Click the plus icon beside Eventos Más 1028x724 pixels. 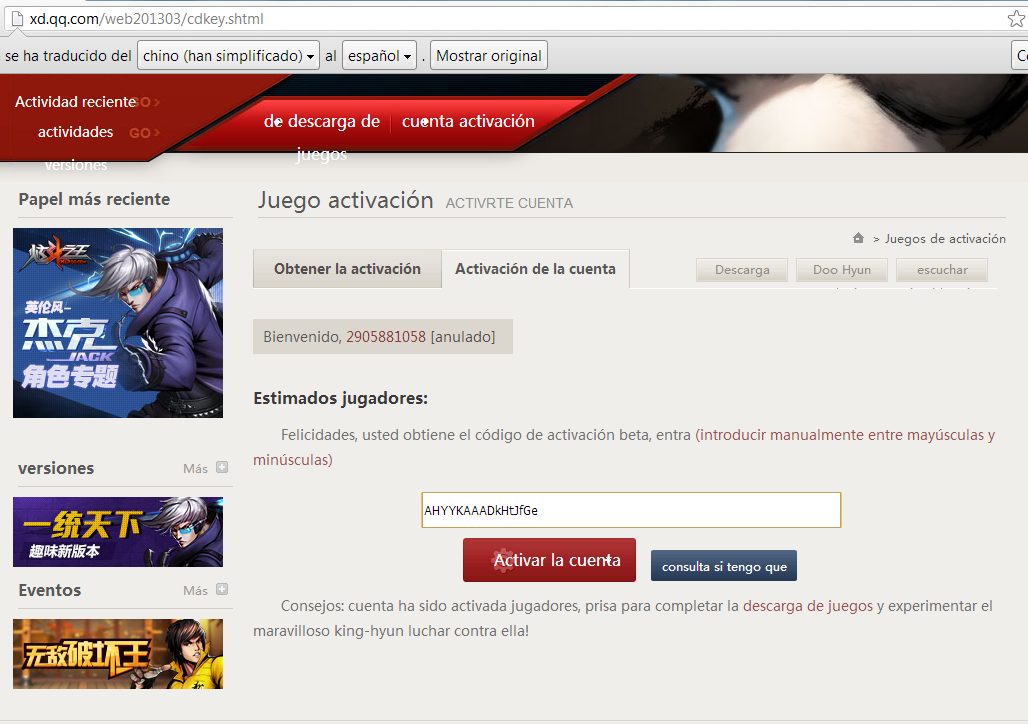222,589
